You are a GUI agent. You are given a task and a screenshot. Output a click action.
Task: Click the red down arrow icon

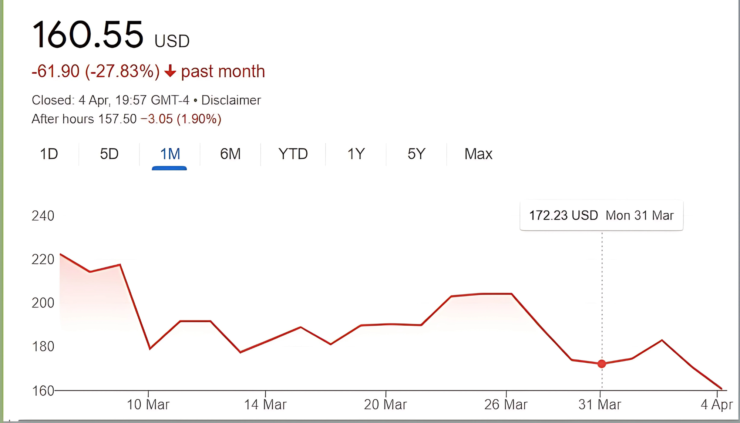click(170, 72)
